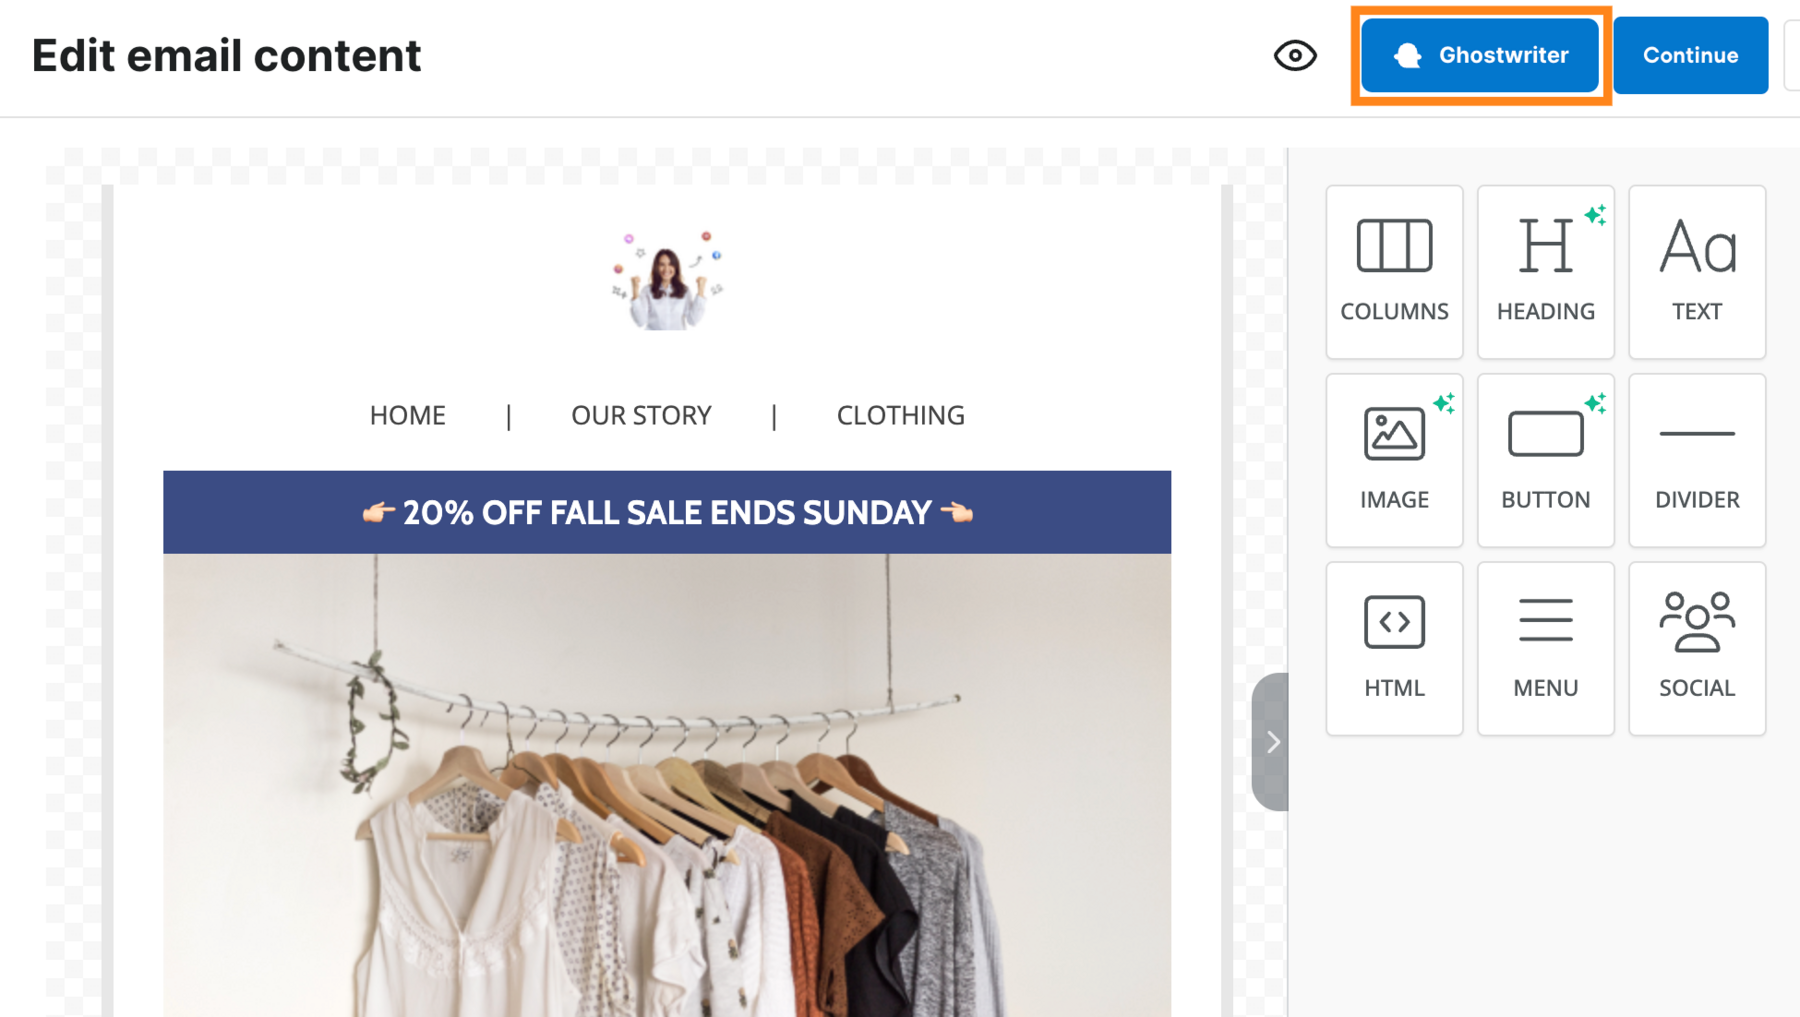Toggle email preview with eye icon
Viewport: 1800px width, 1017px height.
point(1295,56)
